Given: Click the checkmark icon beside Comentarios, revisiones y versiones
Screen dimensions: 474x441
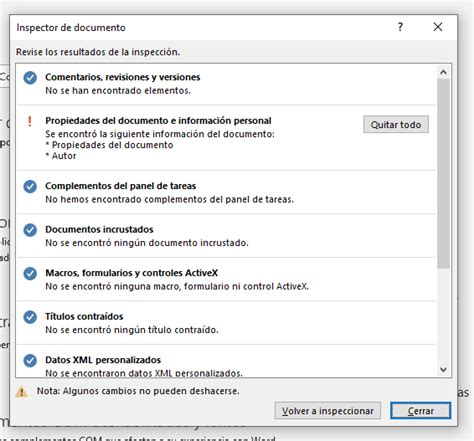Looking at the screenshot, I should click(30, 78).
